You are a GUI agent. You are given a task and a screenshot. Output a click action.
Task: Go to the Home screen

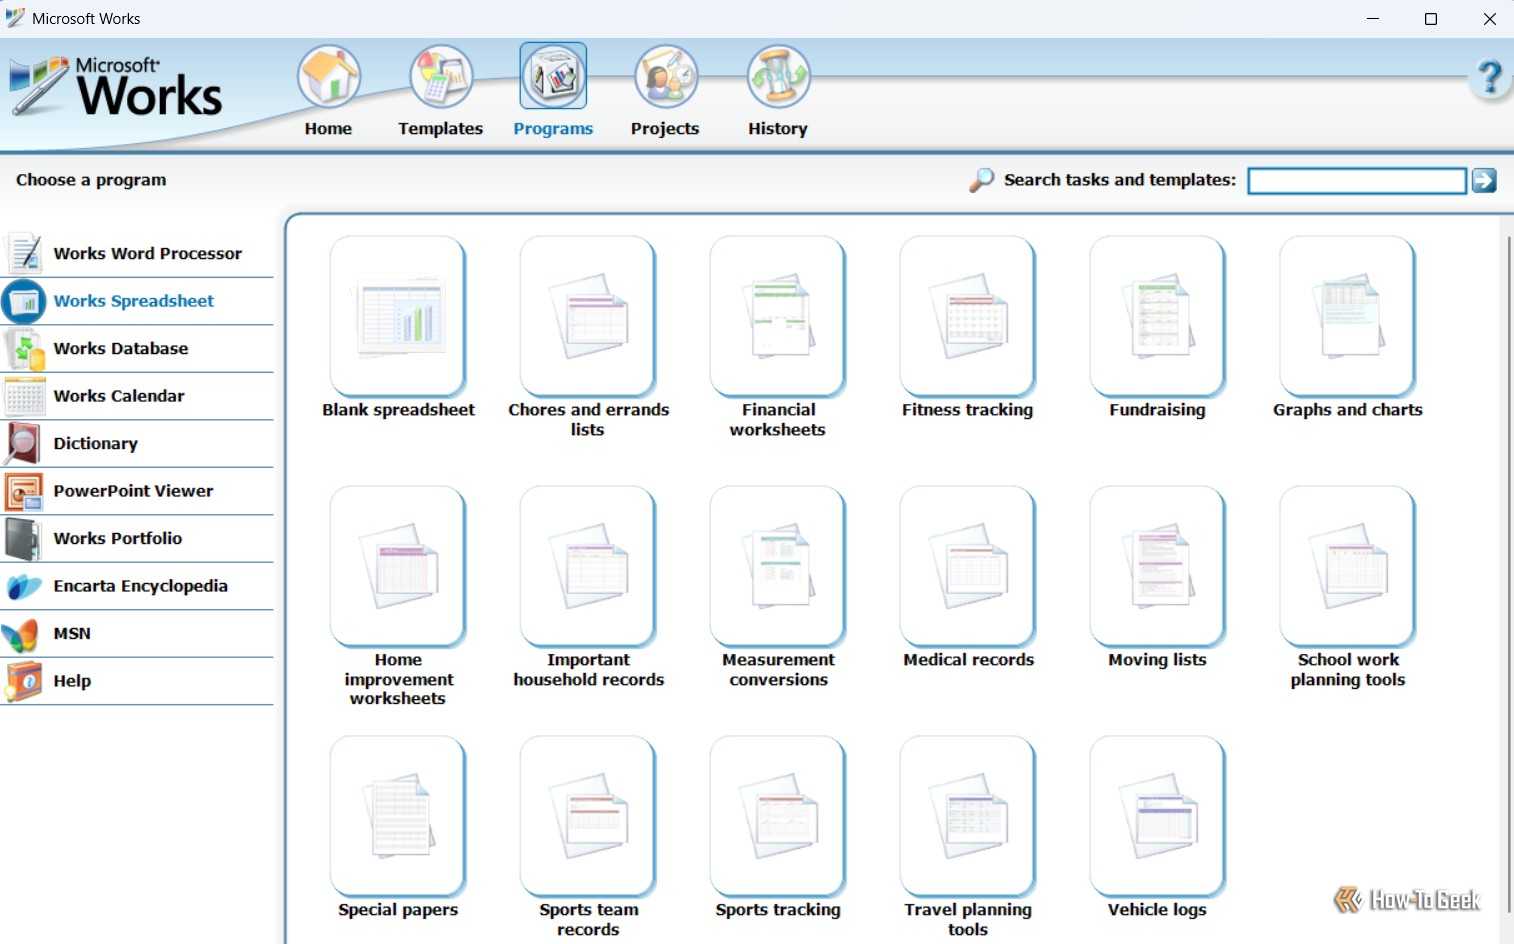tap(328, 91)
